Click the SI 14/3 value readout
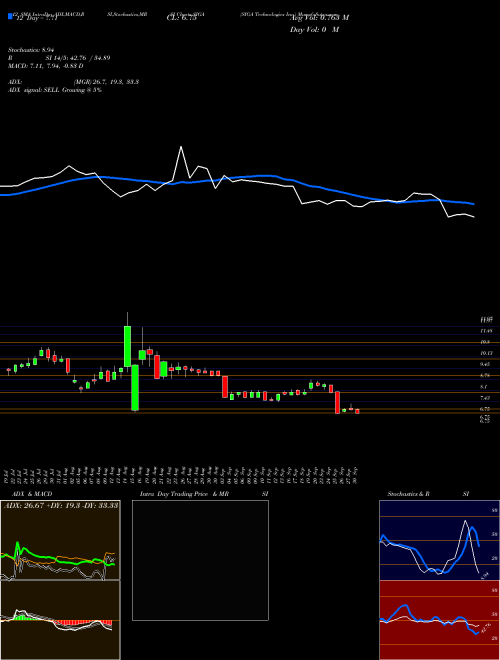This screenshot has height=660, width=500. [x=78, y=58]
